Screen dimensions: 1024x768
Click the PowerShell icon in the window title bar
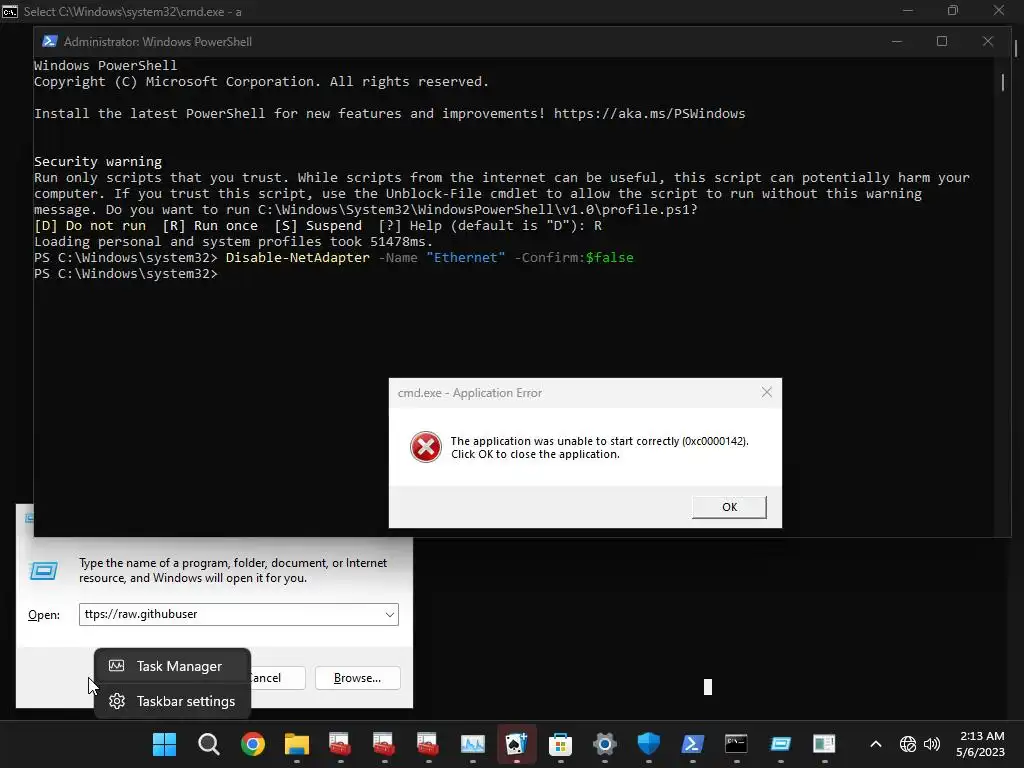pos(50,41)
